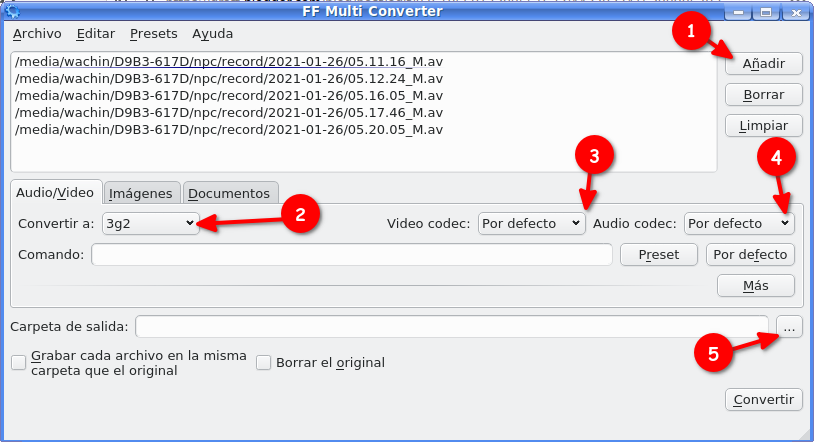Screen dimensions: 814x442
Task: Toggle the Borrar el original checkbox
Action: [263, 363]
